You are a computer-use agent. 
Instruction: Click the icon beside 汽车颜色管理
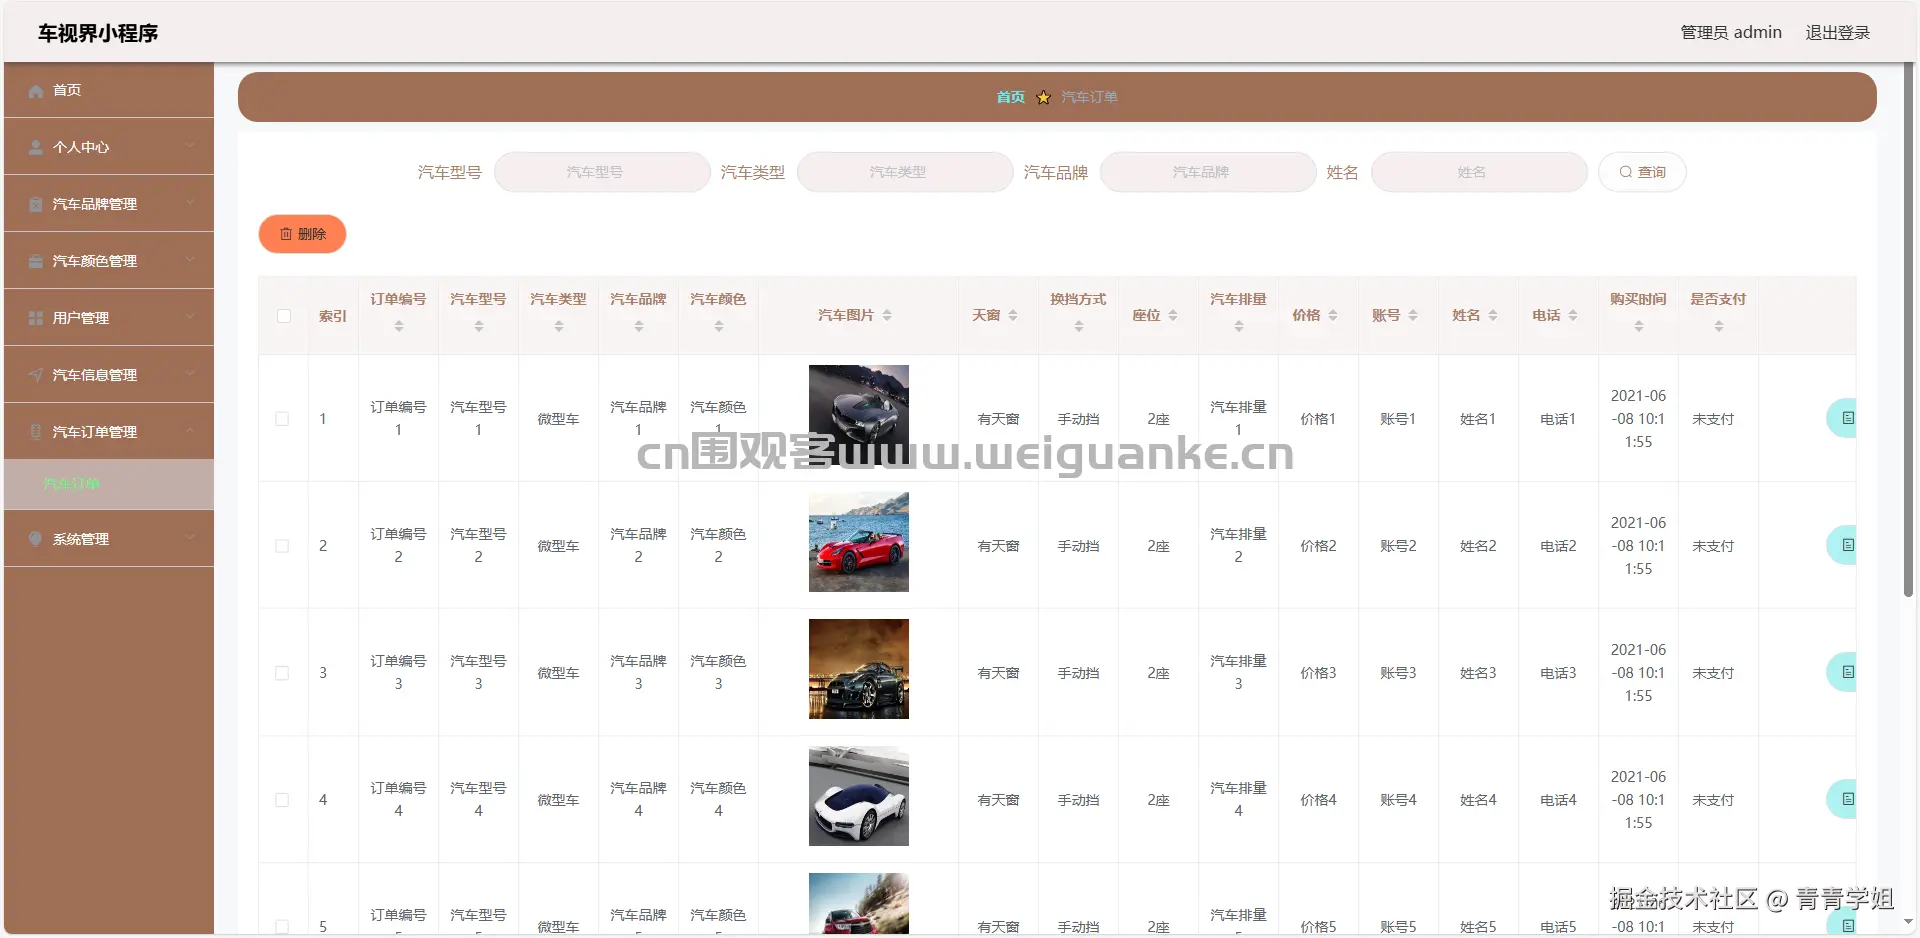pos(36,262)
